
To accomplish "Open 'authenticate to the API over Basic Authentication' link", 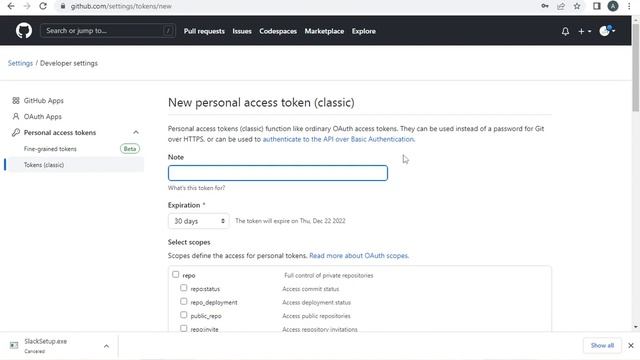I will coord(338,139).
